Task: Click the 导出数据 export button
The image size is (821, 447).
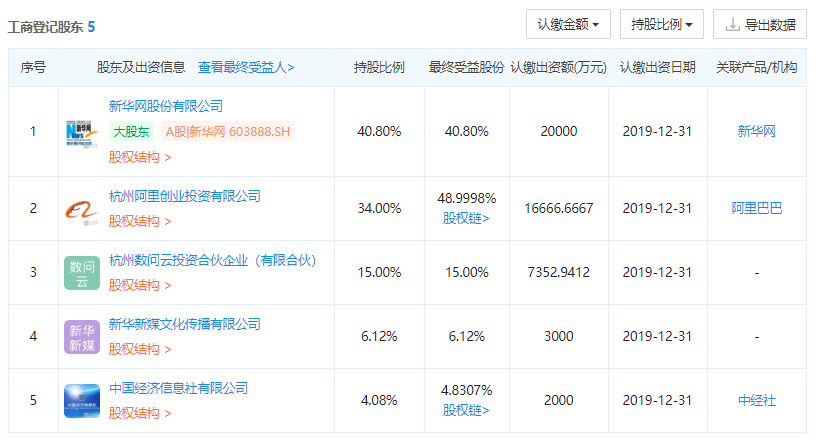Action: pos(760,24)
